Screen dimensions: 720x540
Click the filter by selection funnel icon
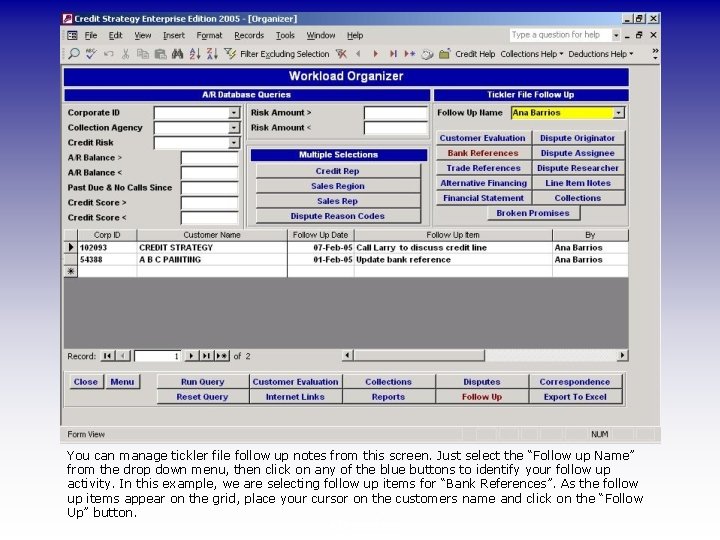click(x=230, y=54)
